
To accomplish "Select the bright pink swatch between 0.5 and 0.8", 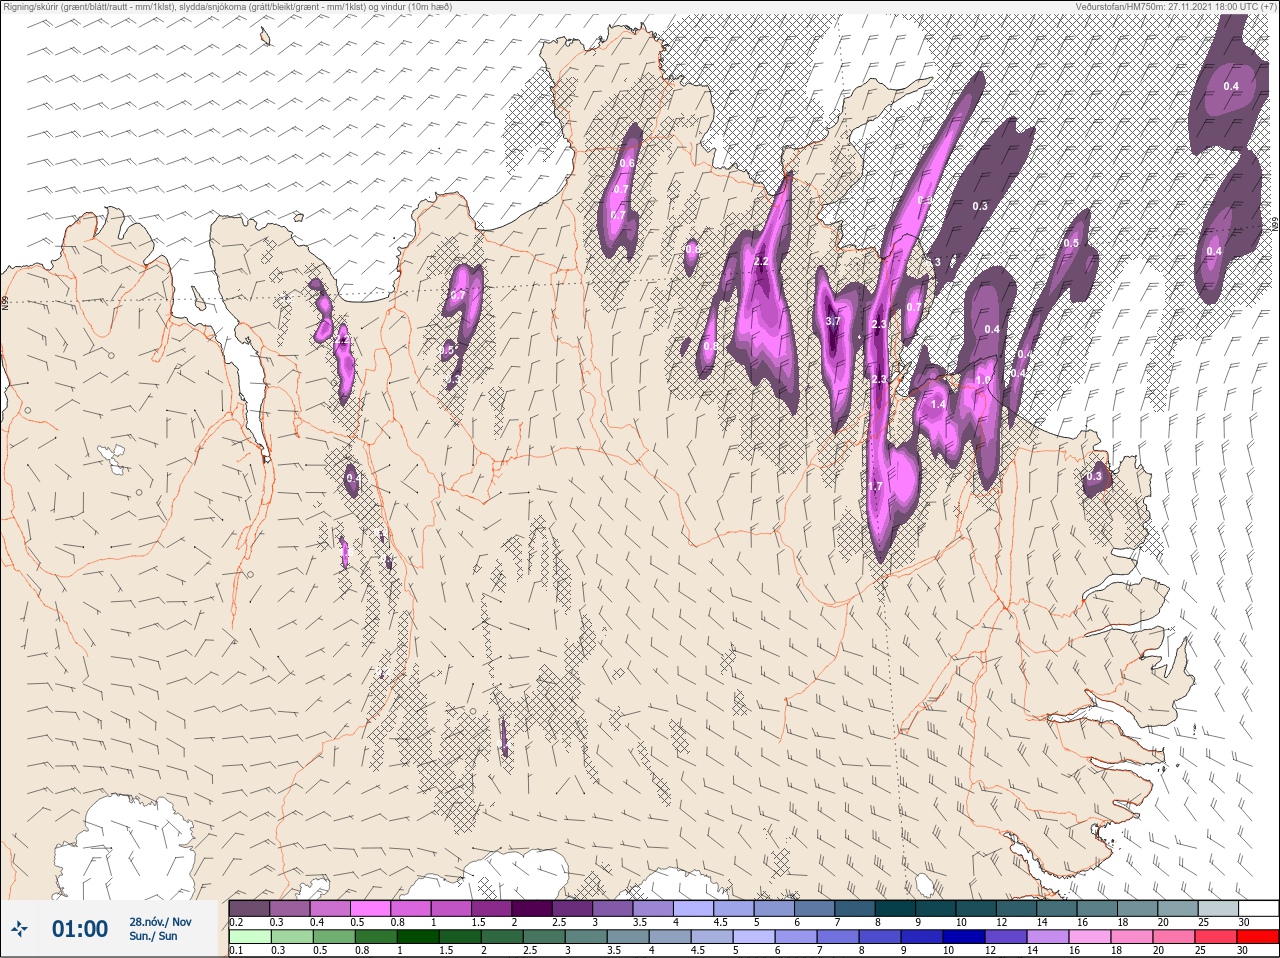I will point(371,908).
